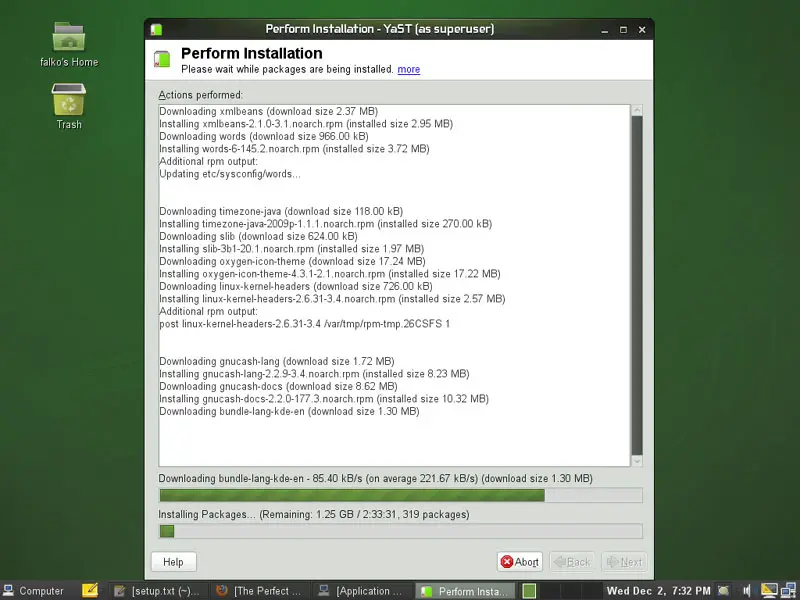Viewport: 800px width, 600px height.
Task: Click the network connection tray icon
Action: pos(788,591)
